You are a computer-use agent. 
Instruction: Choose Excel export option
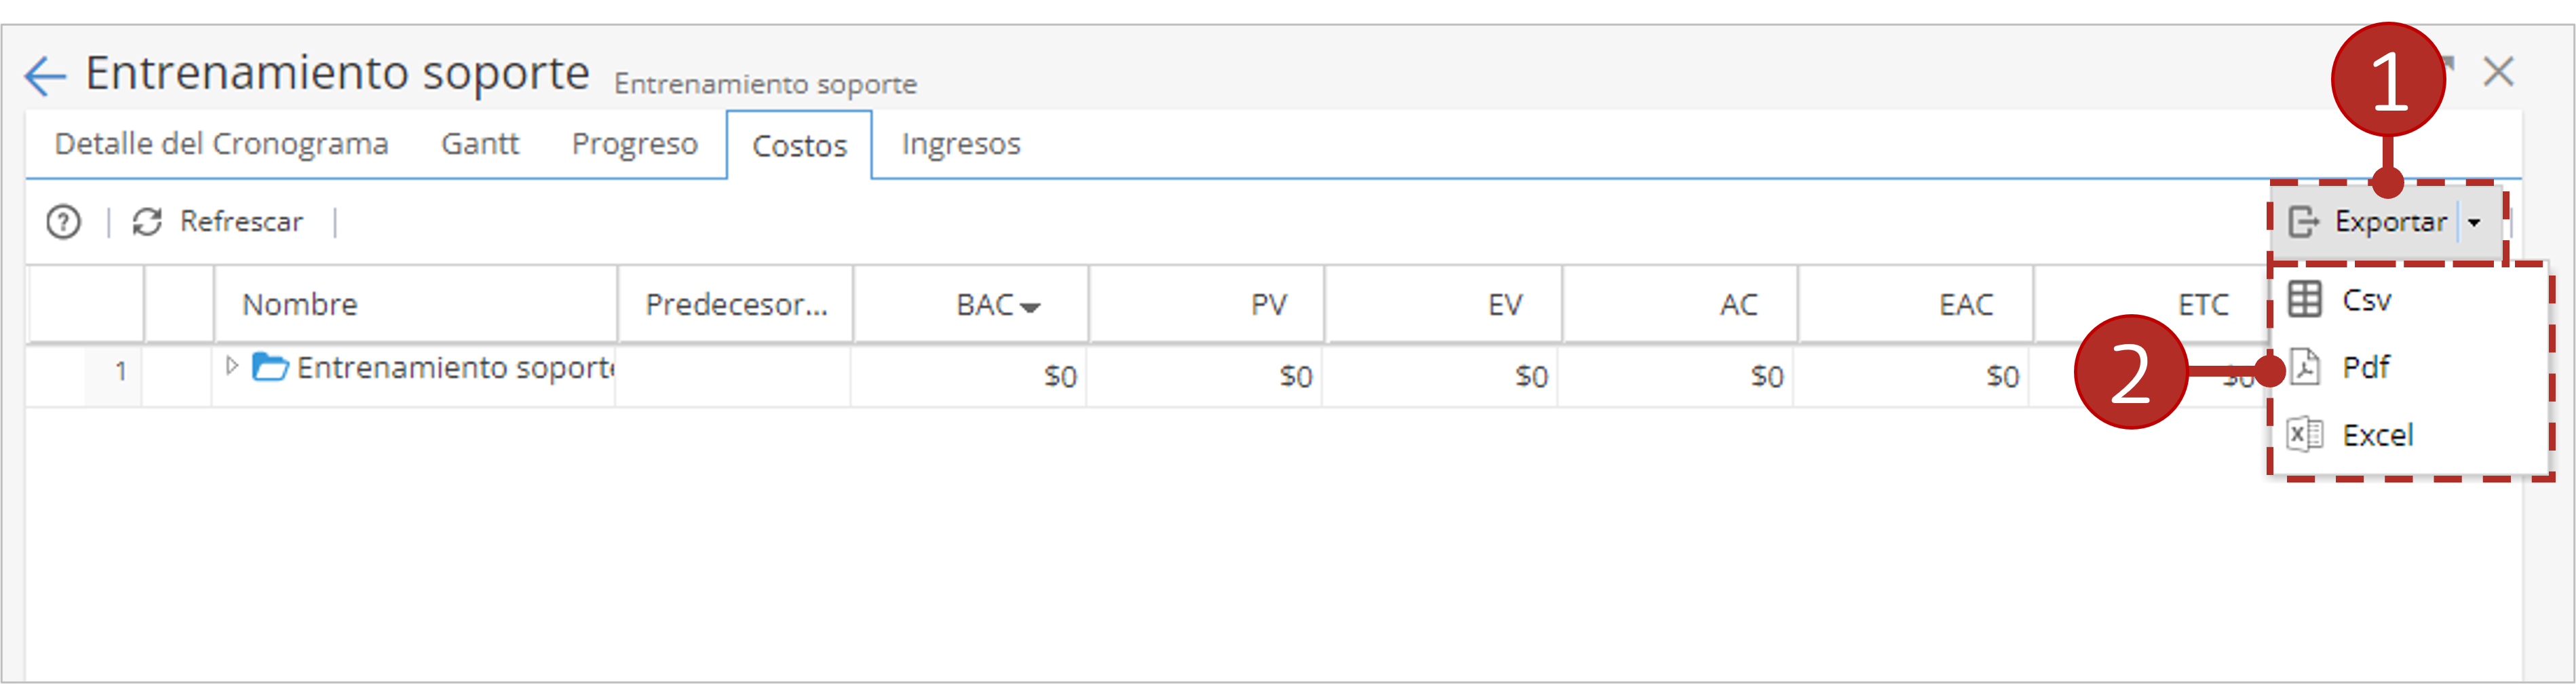point(2377,435)
